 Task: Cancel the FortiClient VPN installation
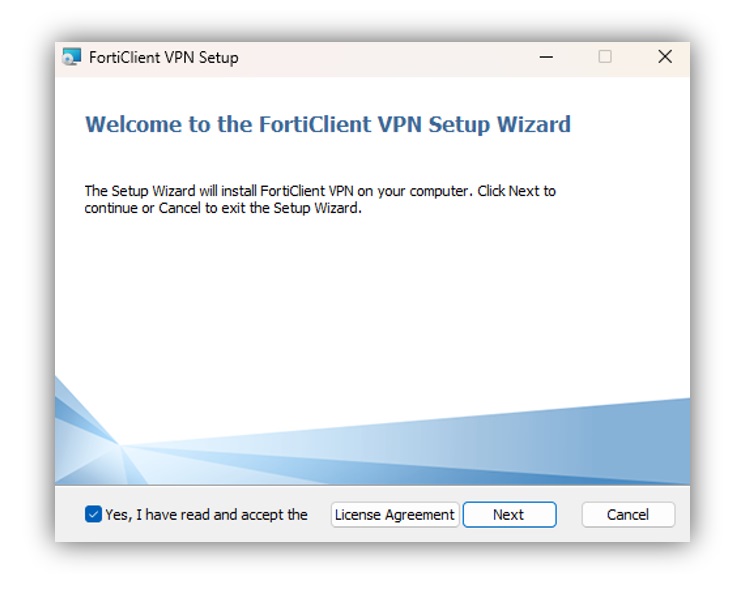(628, 515)
